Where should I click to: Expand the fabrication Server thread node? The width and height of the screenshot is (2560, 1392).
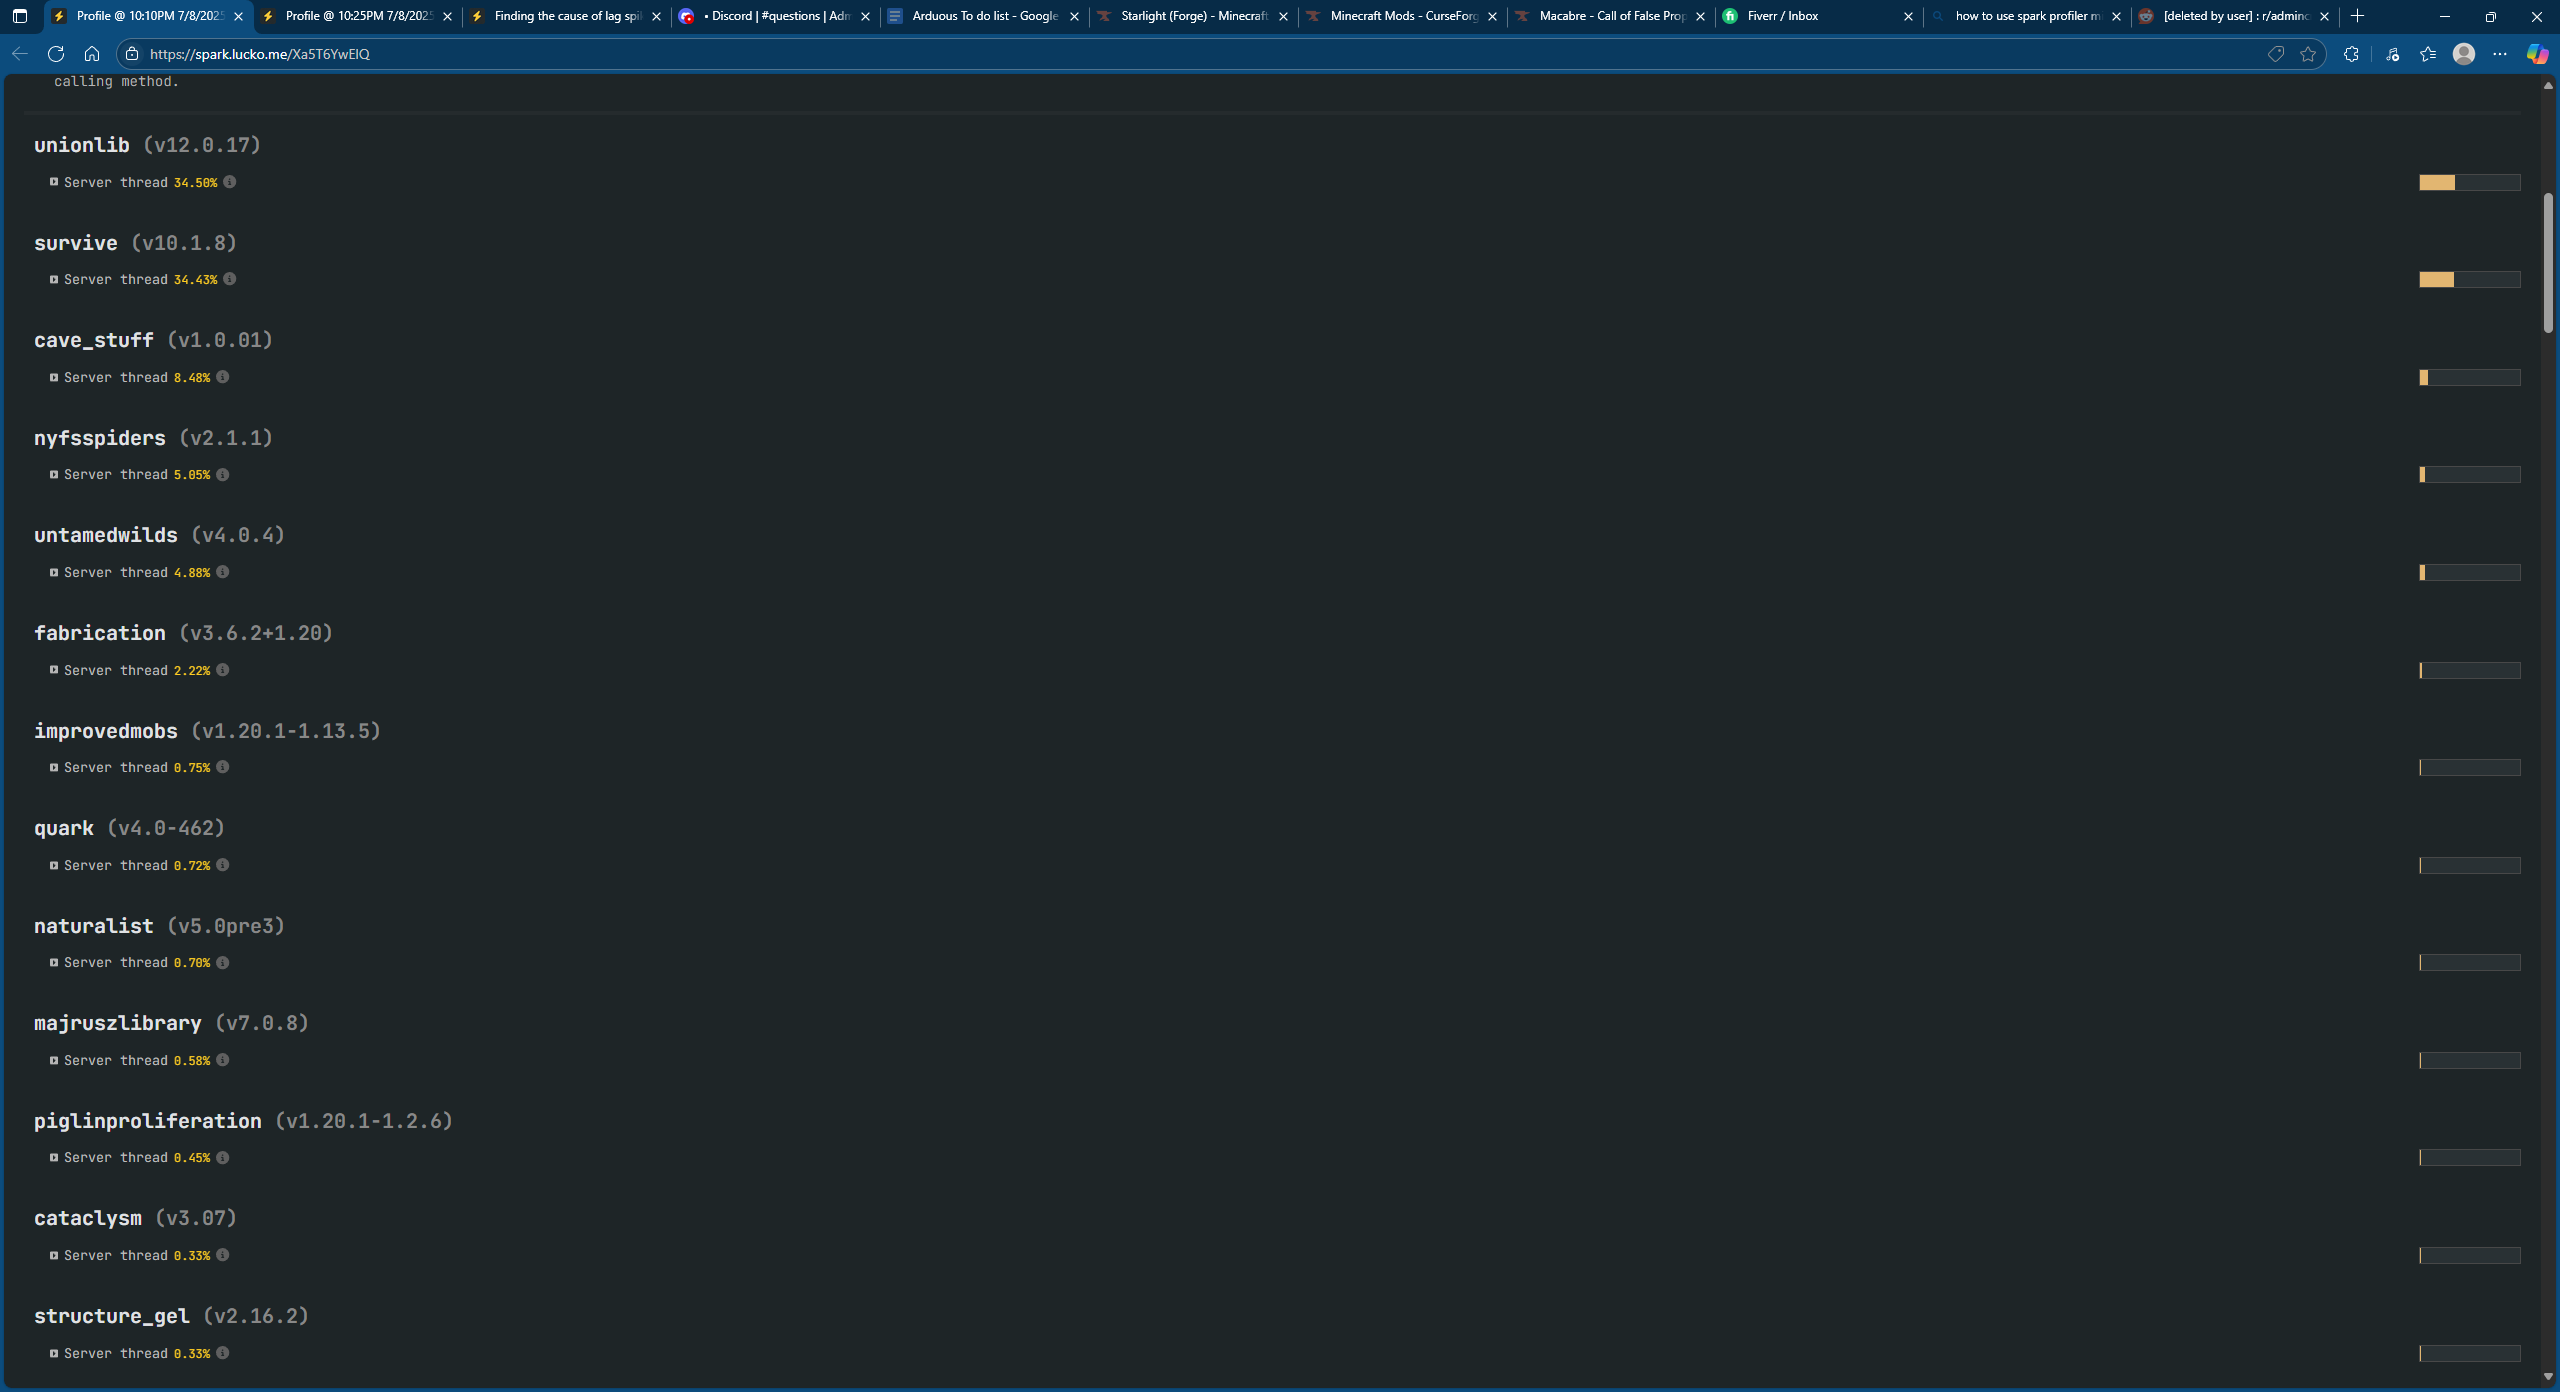click(x=54, y=670)
